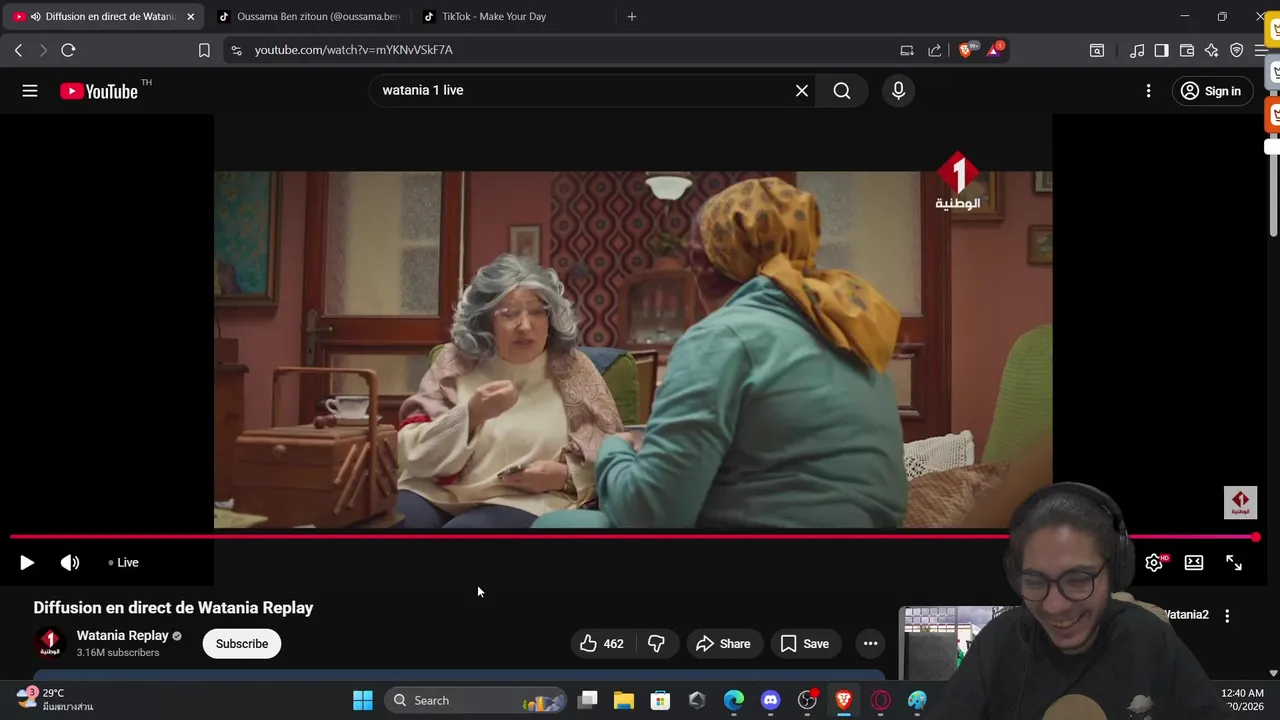
Task: Open Microsoft Edge from the taskbar
Action: [734, 700]
